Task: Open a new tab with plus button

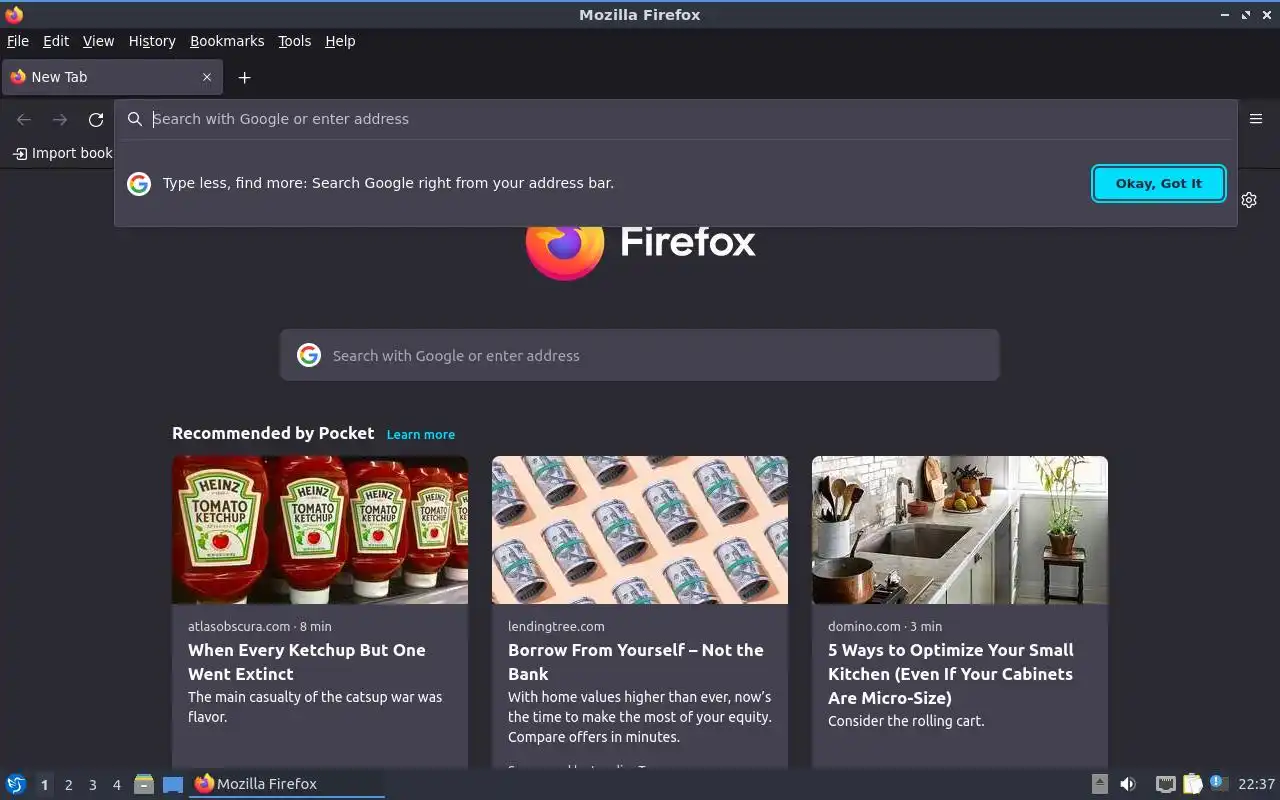Action: tap(244, 77)
